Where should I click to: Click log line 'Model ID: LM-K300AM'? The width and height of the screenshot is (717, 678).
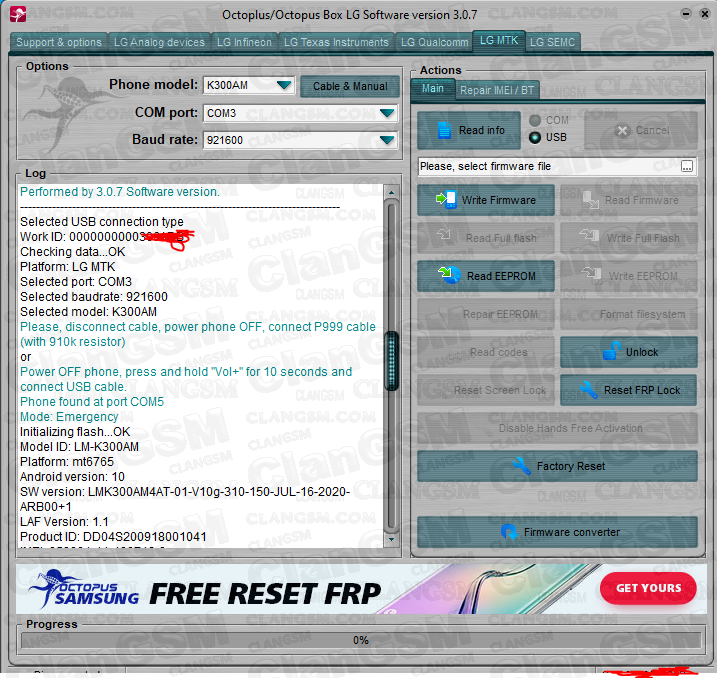click(80, 446)
